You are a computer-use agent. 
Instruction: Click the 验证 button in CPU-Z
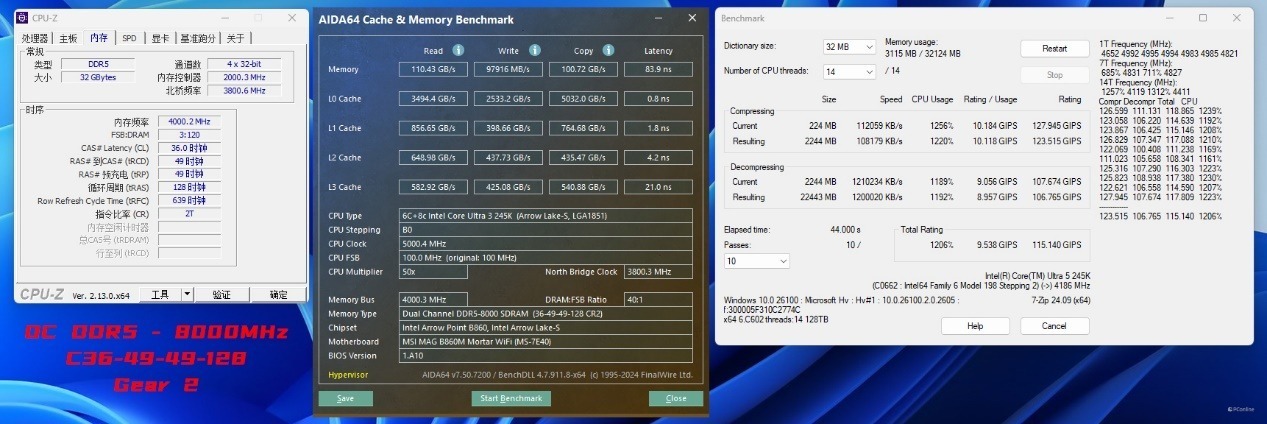click(221, 294)
